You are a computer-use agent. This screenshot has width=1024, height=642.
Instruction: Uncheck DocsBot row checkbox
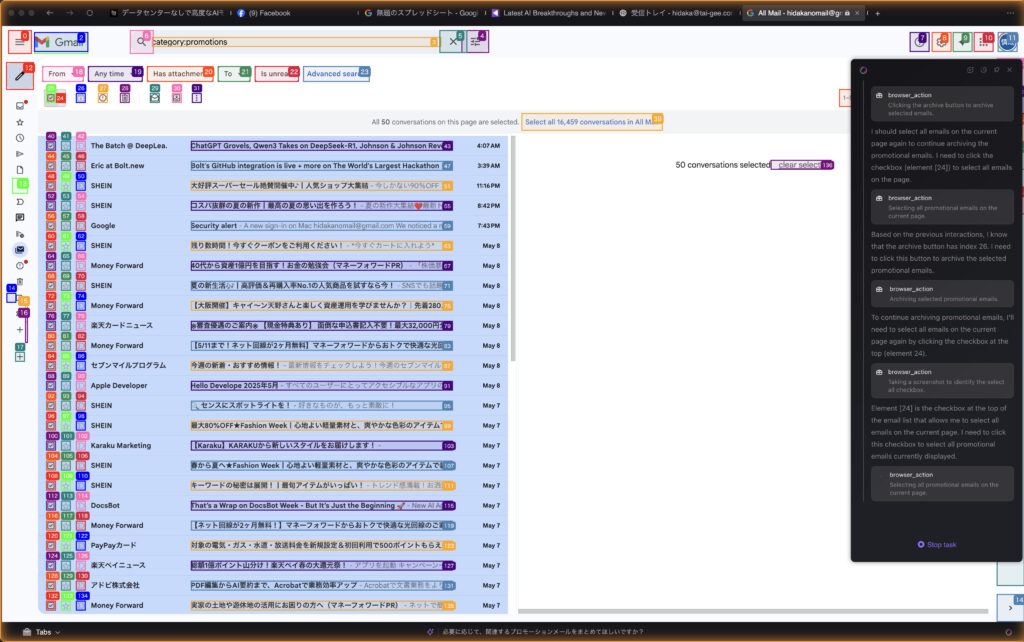pyautogui.click(x=51, y=506)
